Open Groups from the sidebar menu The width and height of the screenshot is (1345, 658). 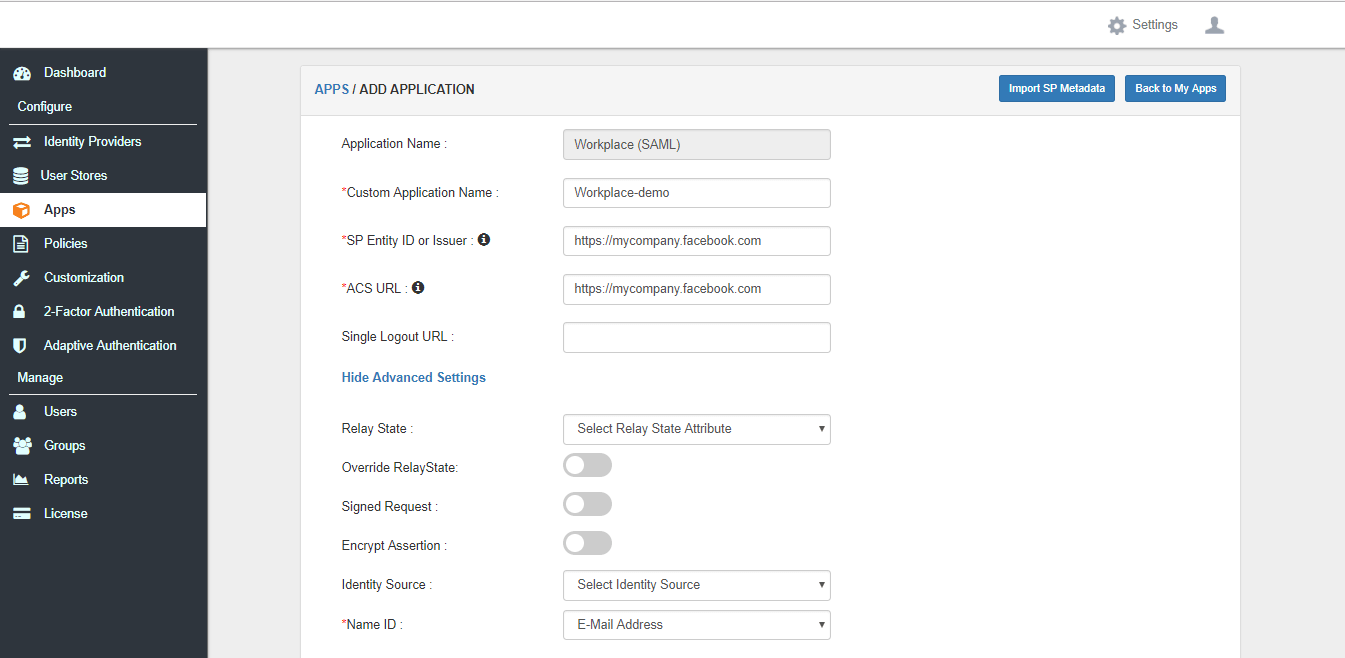(64, 446)
